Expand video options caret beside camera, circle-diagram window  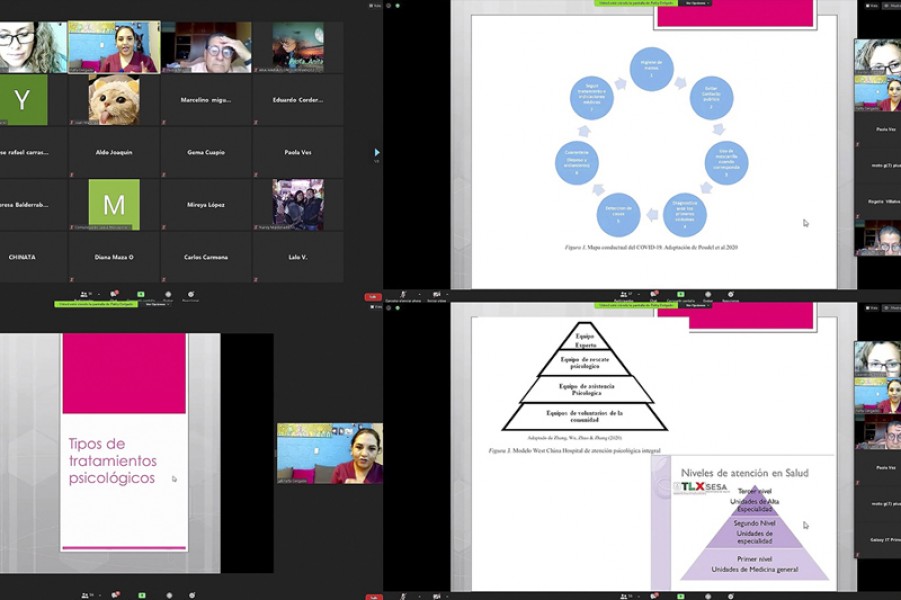(x=447, y=295)
